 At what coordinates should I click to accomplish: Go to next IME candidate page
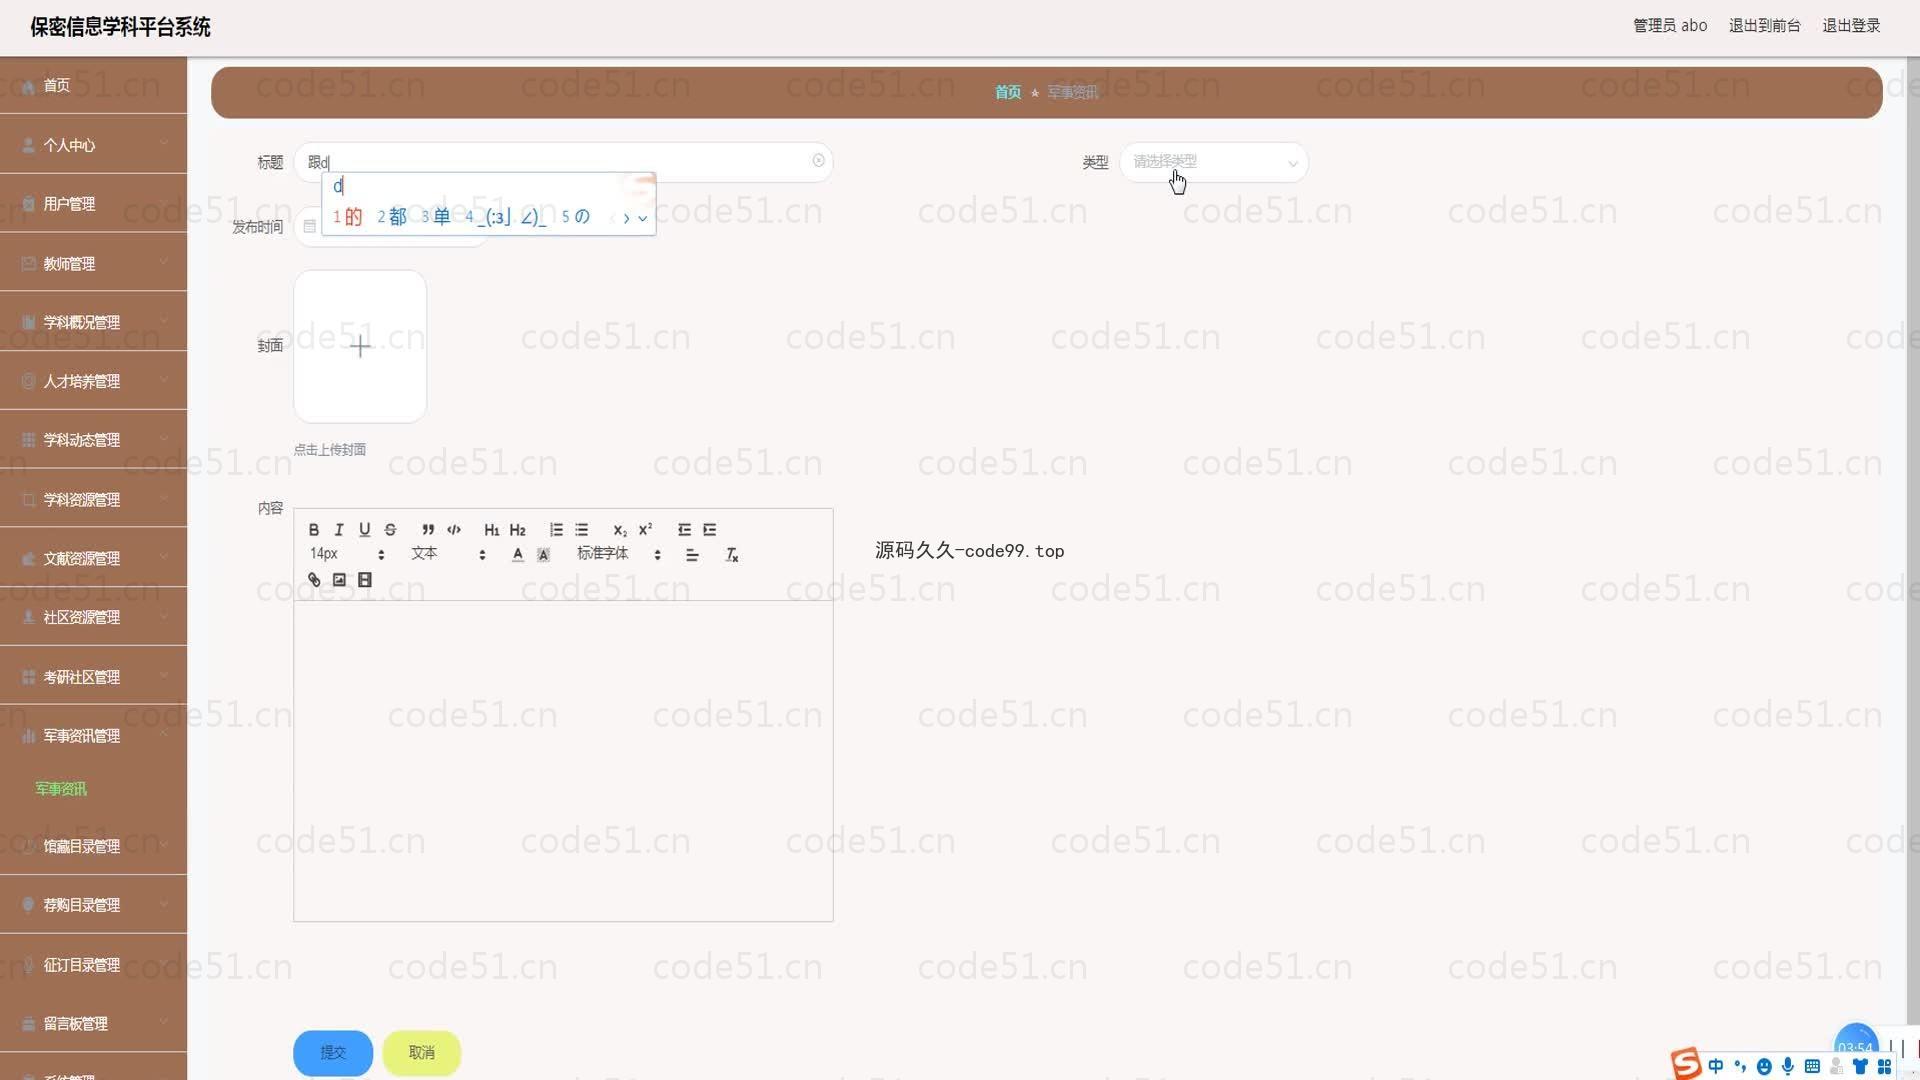(627, 218)
